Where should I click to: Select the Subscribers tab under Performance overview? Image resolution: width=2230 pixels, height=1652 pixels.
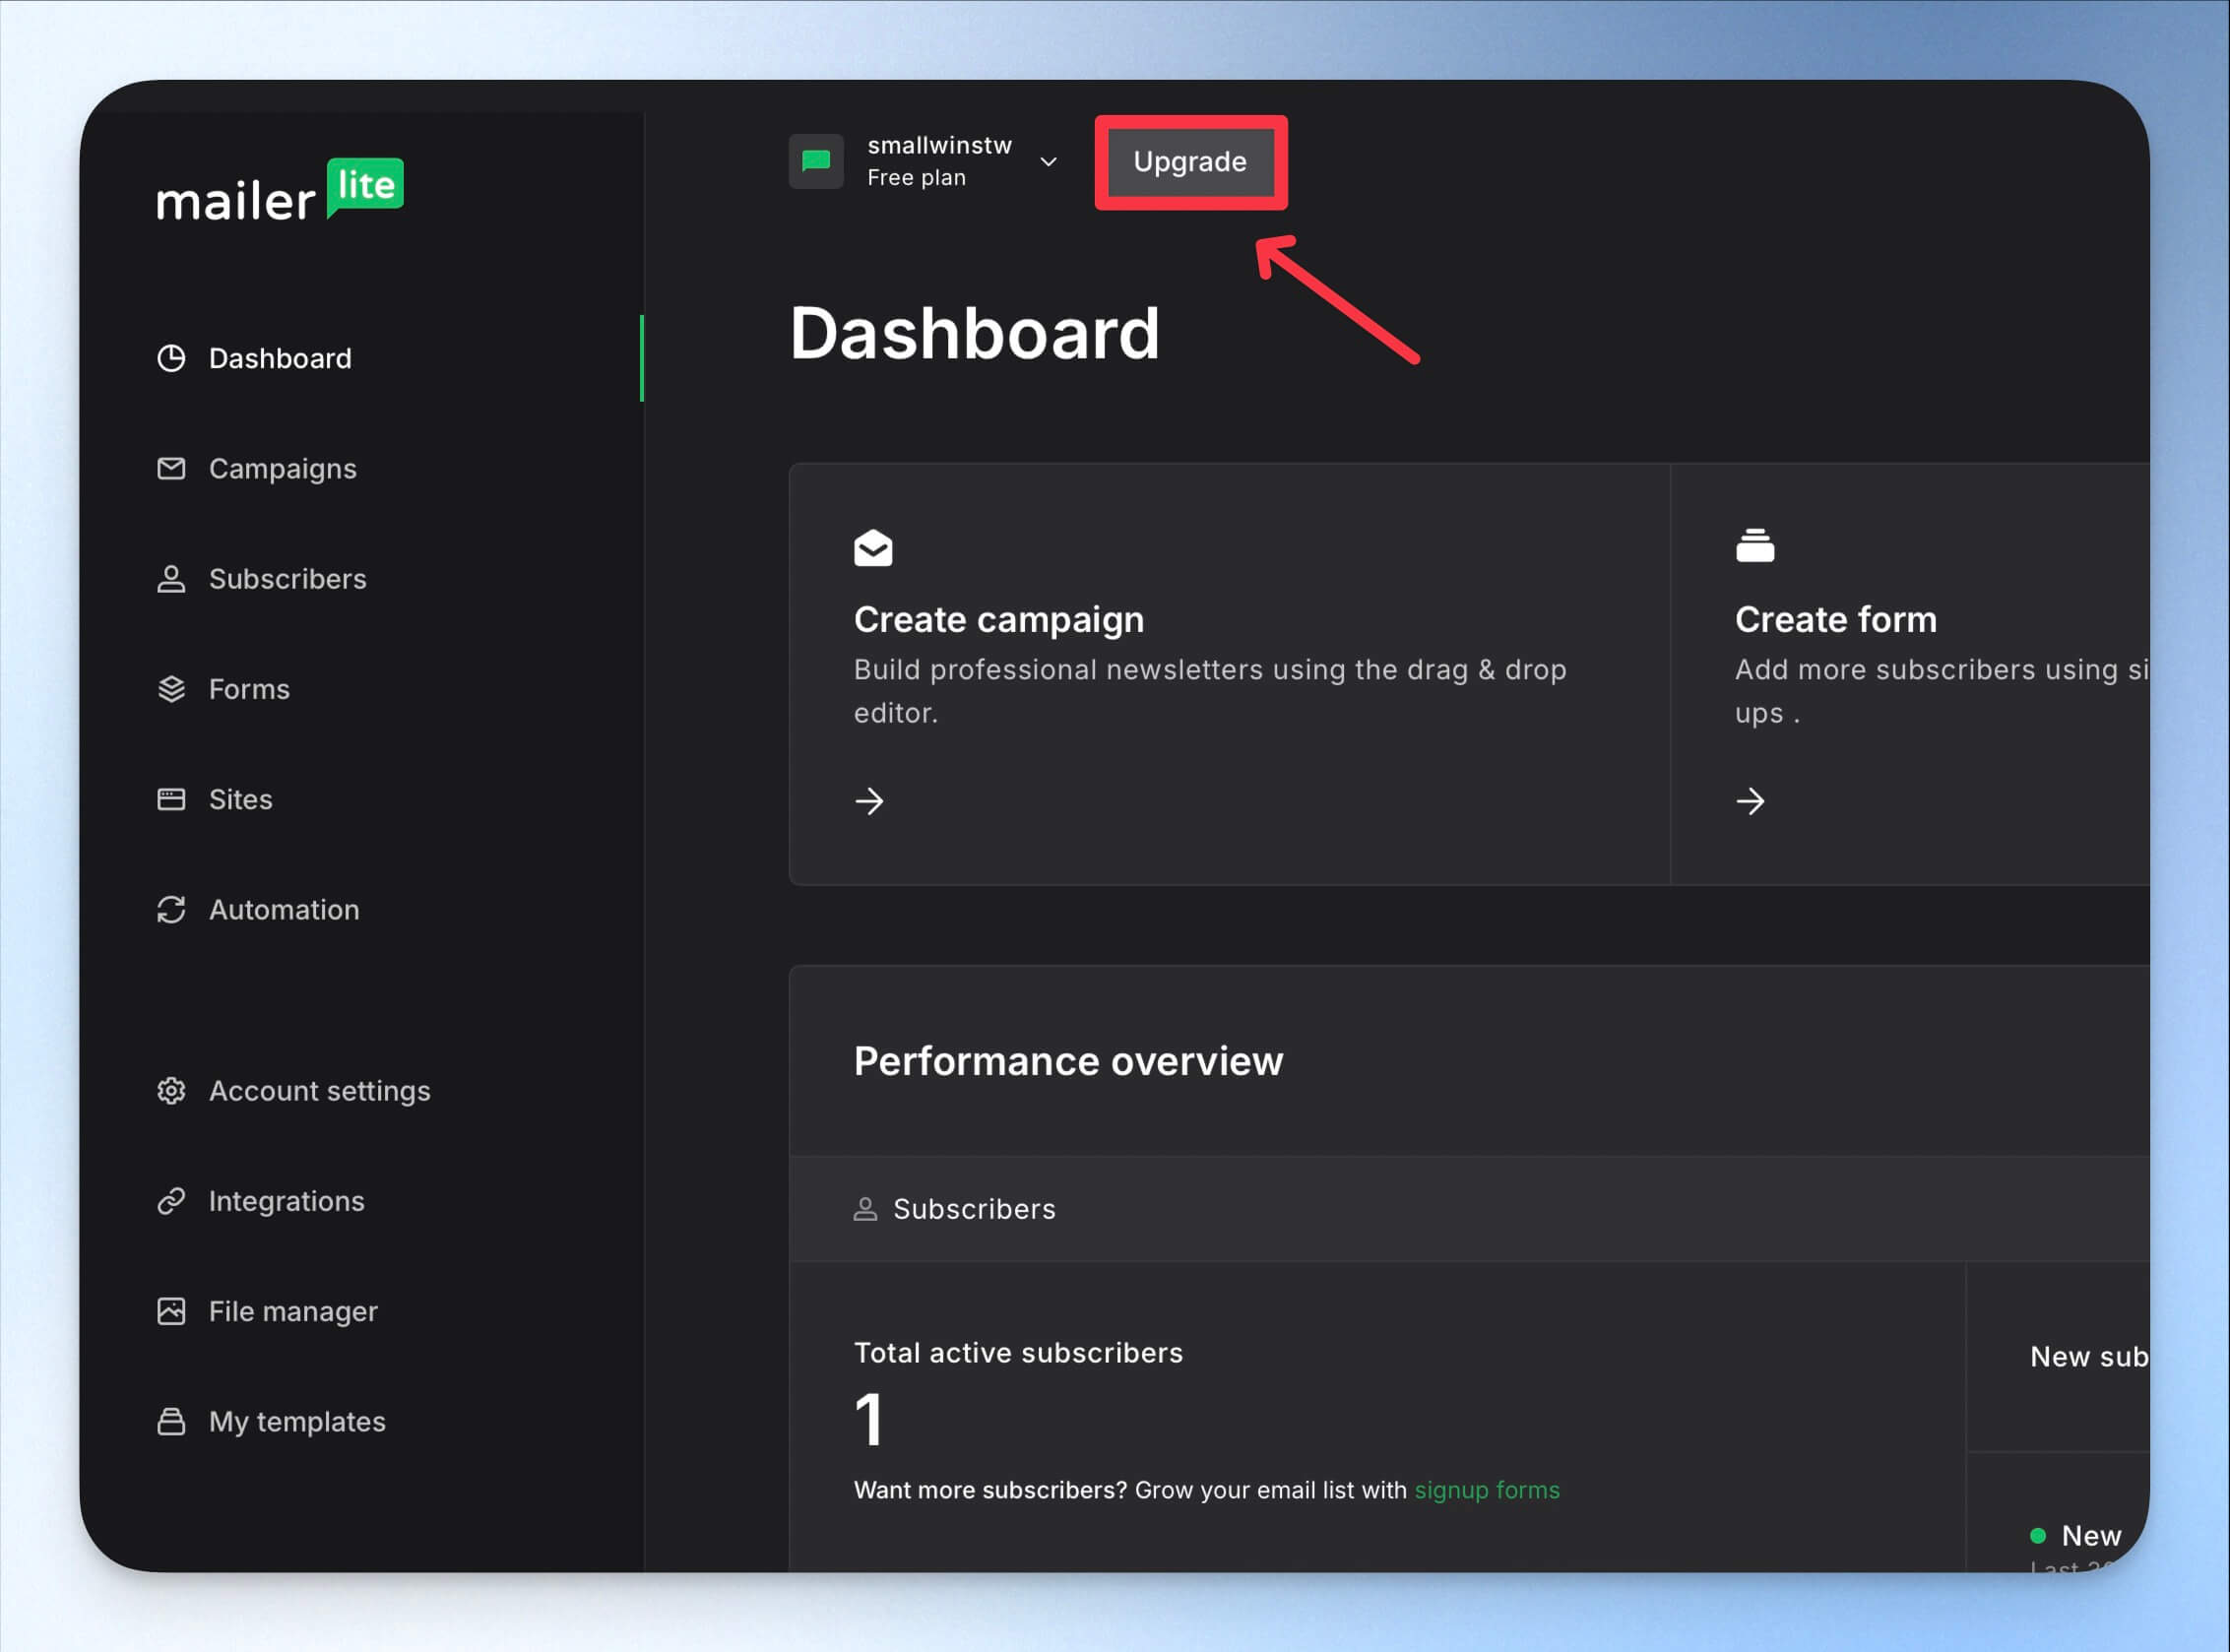tap(954, 1209)
